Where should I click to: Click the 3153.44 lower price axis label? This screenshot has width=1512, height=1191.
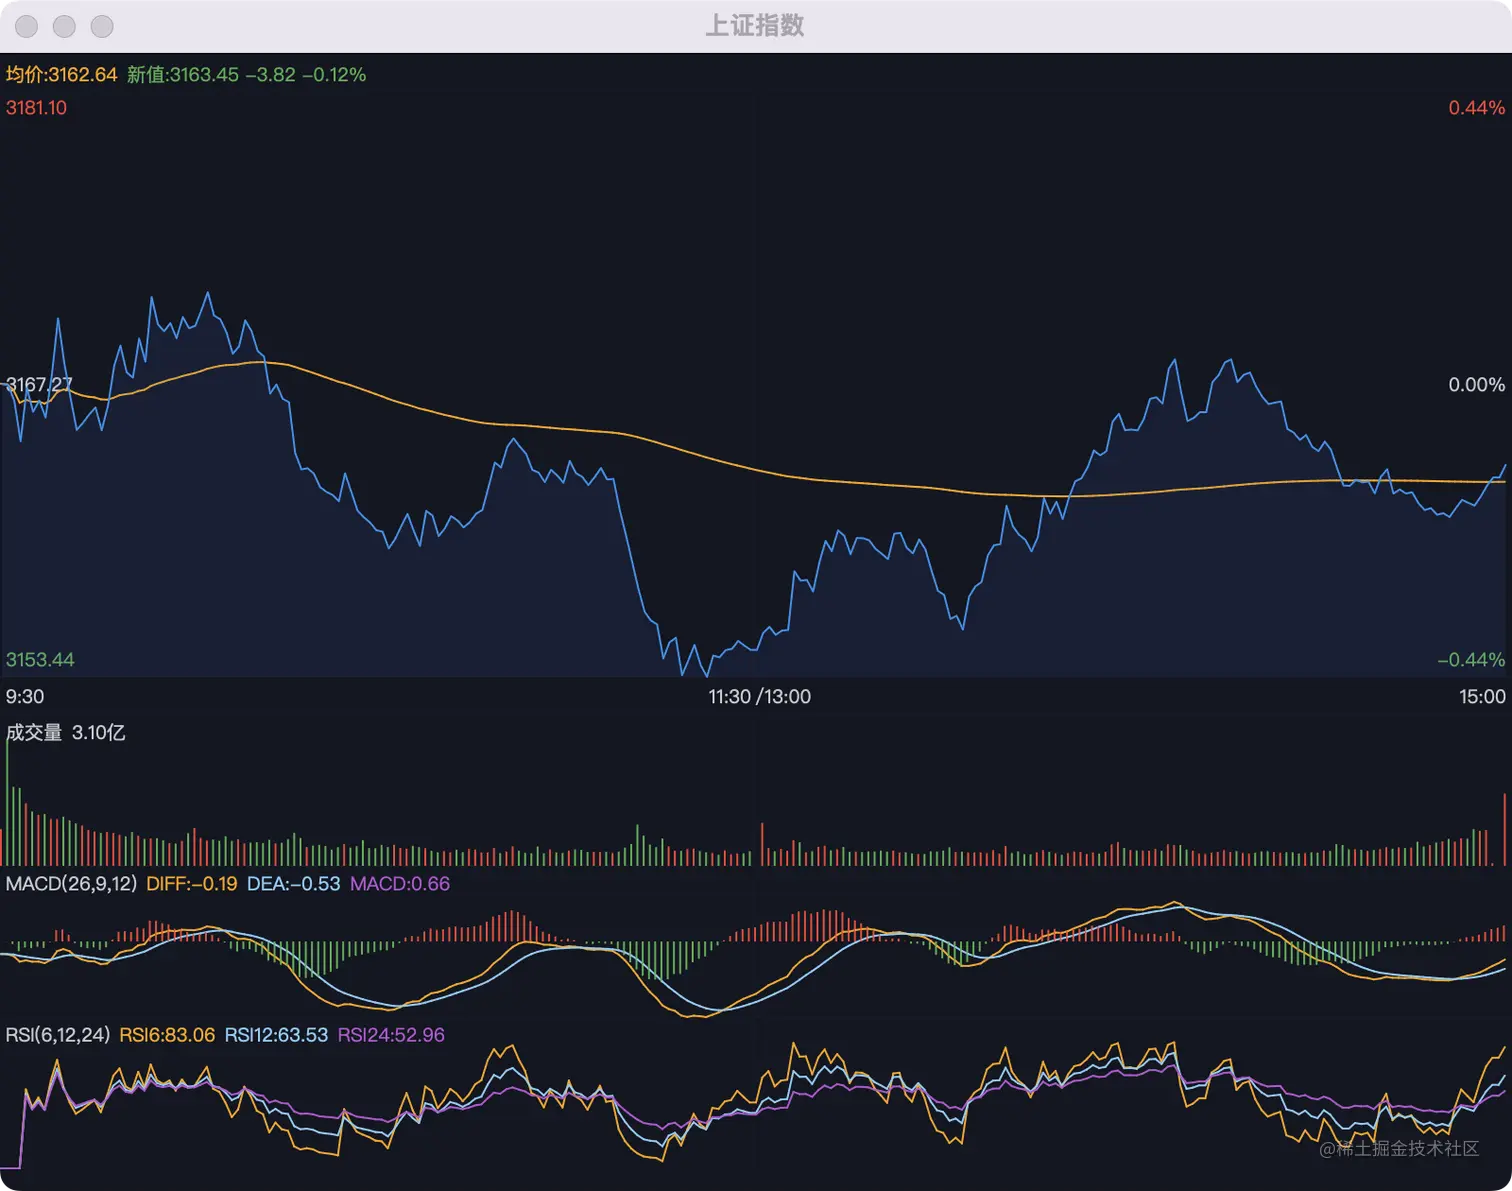[40, 660]
